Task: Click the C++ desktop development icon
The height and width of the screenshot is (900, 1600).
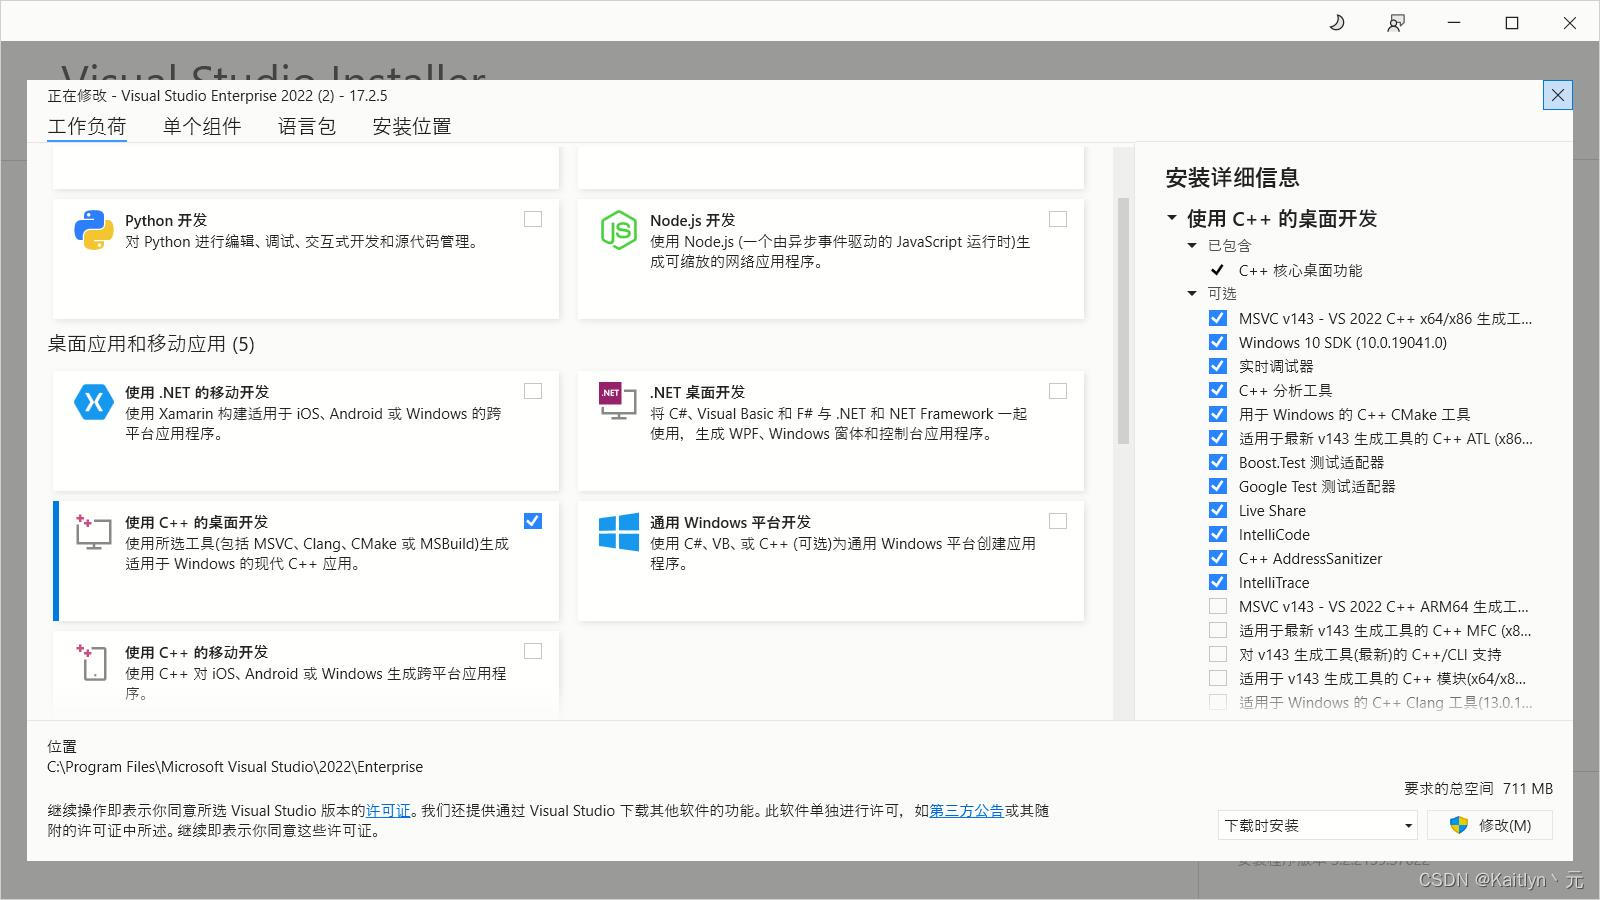Action: coord(93,532)
